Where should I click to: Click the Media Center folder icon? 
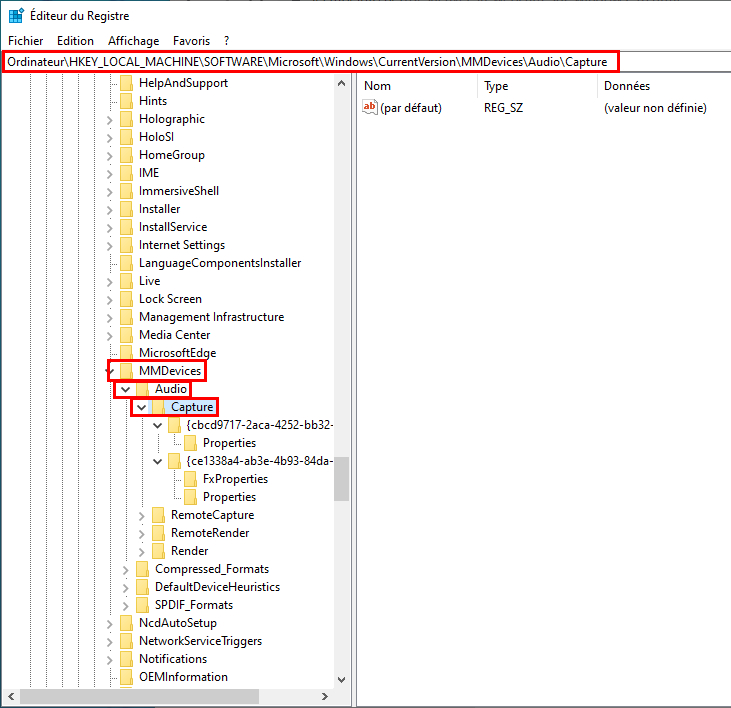126,335
